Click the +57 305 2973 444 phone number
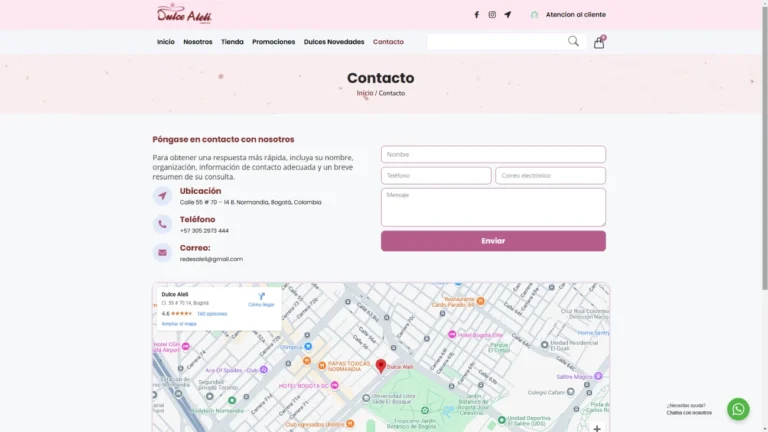The height and width of the screenshot is (432, 768). (x=204, y=231)
